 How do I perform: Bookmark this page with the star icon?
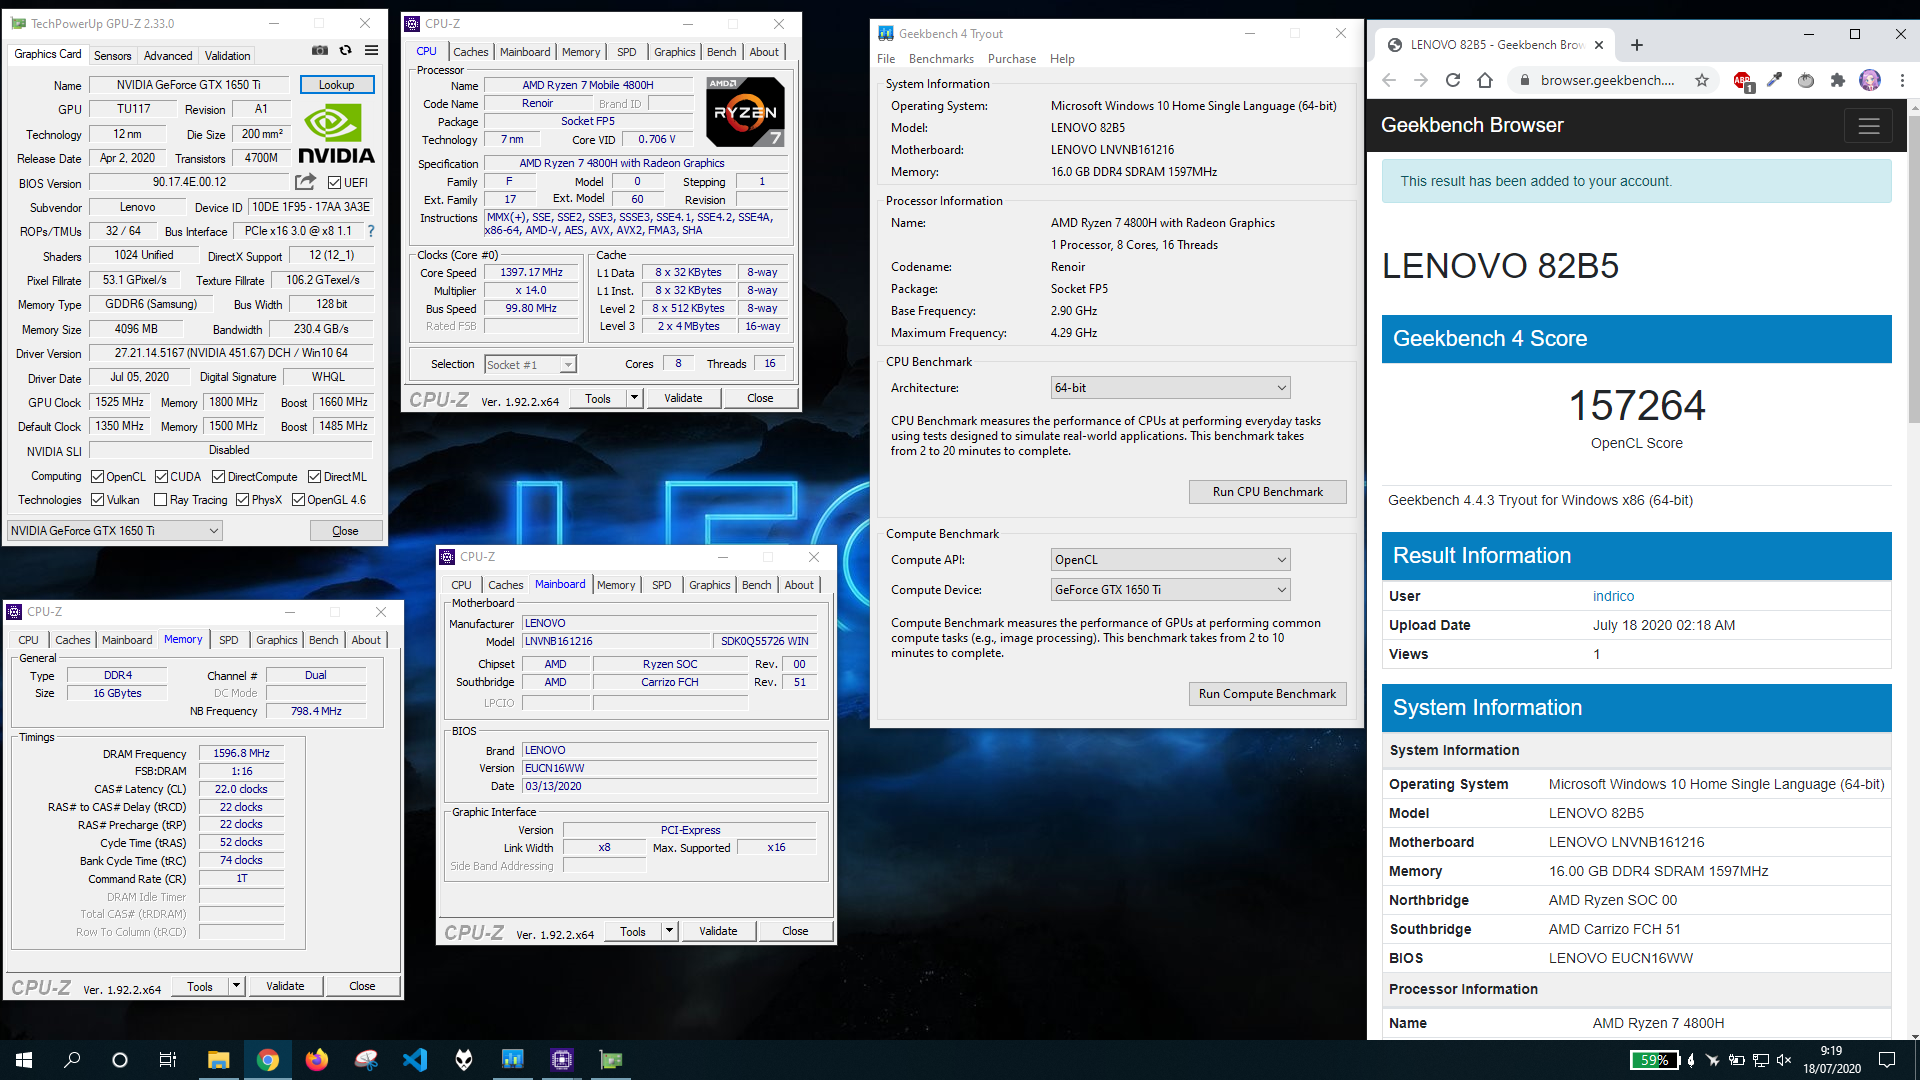1702,80
